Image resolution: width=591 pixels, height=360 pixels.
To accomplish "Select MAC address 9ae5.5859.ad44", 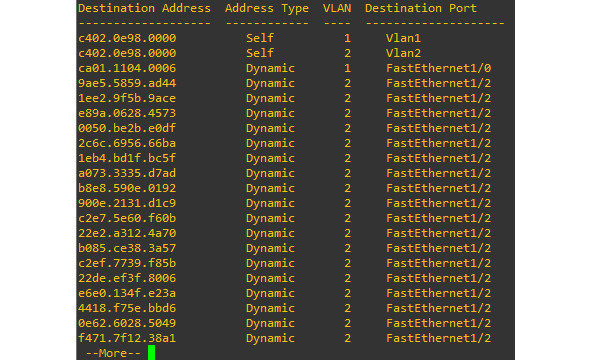I will point(127,83).
